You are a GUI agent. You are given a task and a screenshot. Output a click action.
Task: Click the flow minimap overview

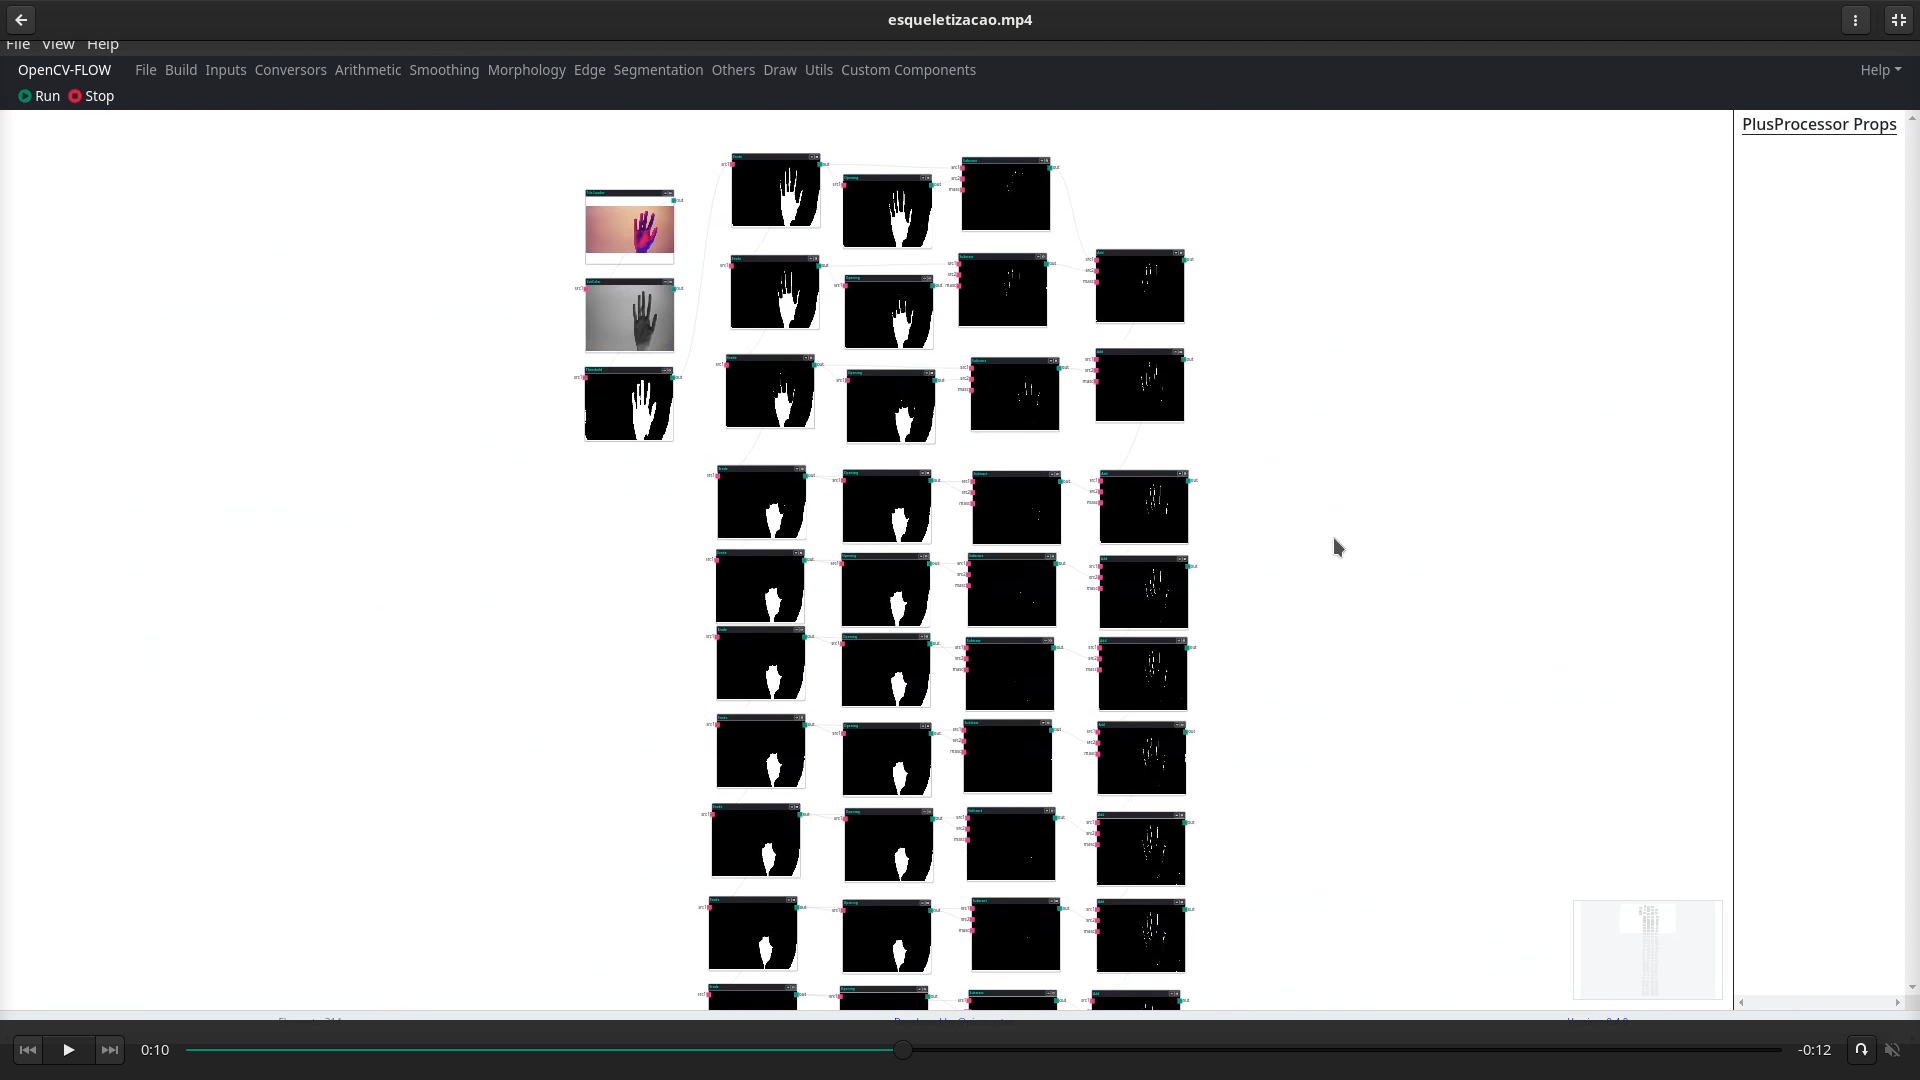point(1647,950)
